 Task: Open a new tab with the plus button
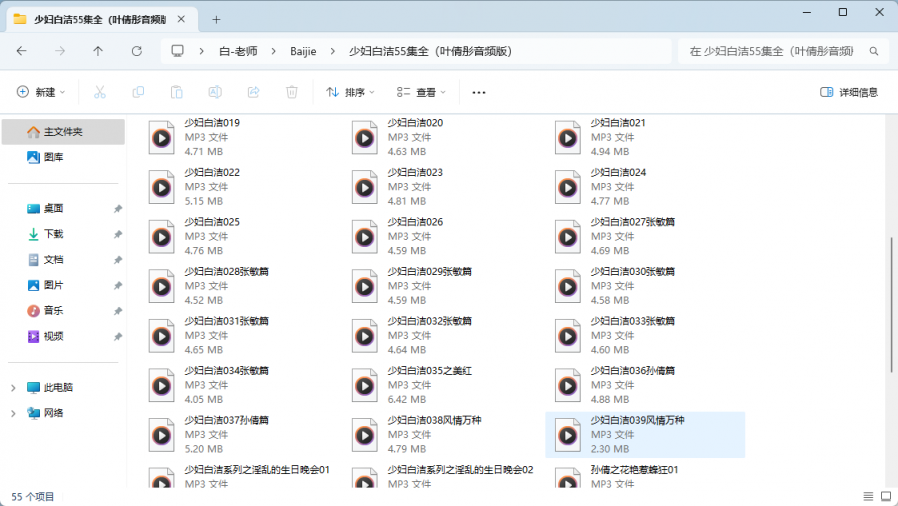click(216, 19)
